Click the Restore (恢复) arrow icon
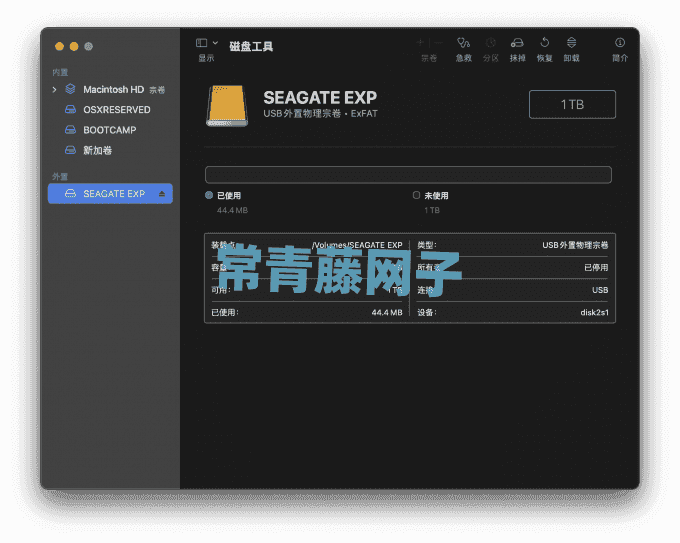 click(x=544, y=43)
